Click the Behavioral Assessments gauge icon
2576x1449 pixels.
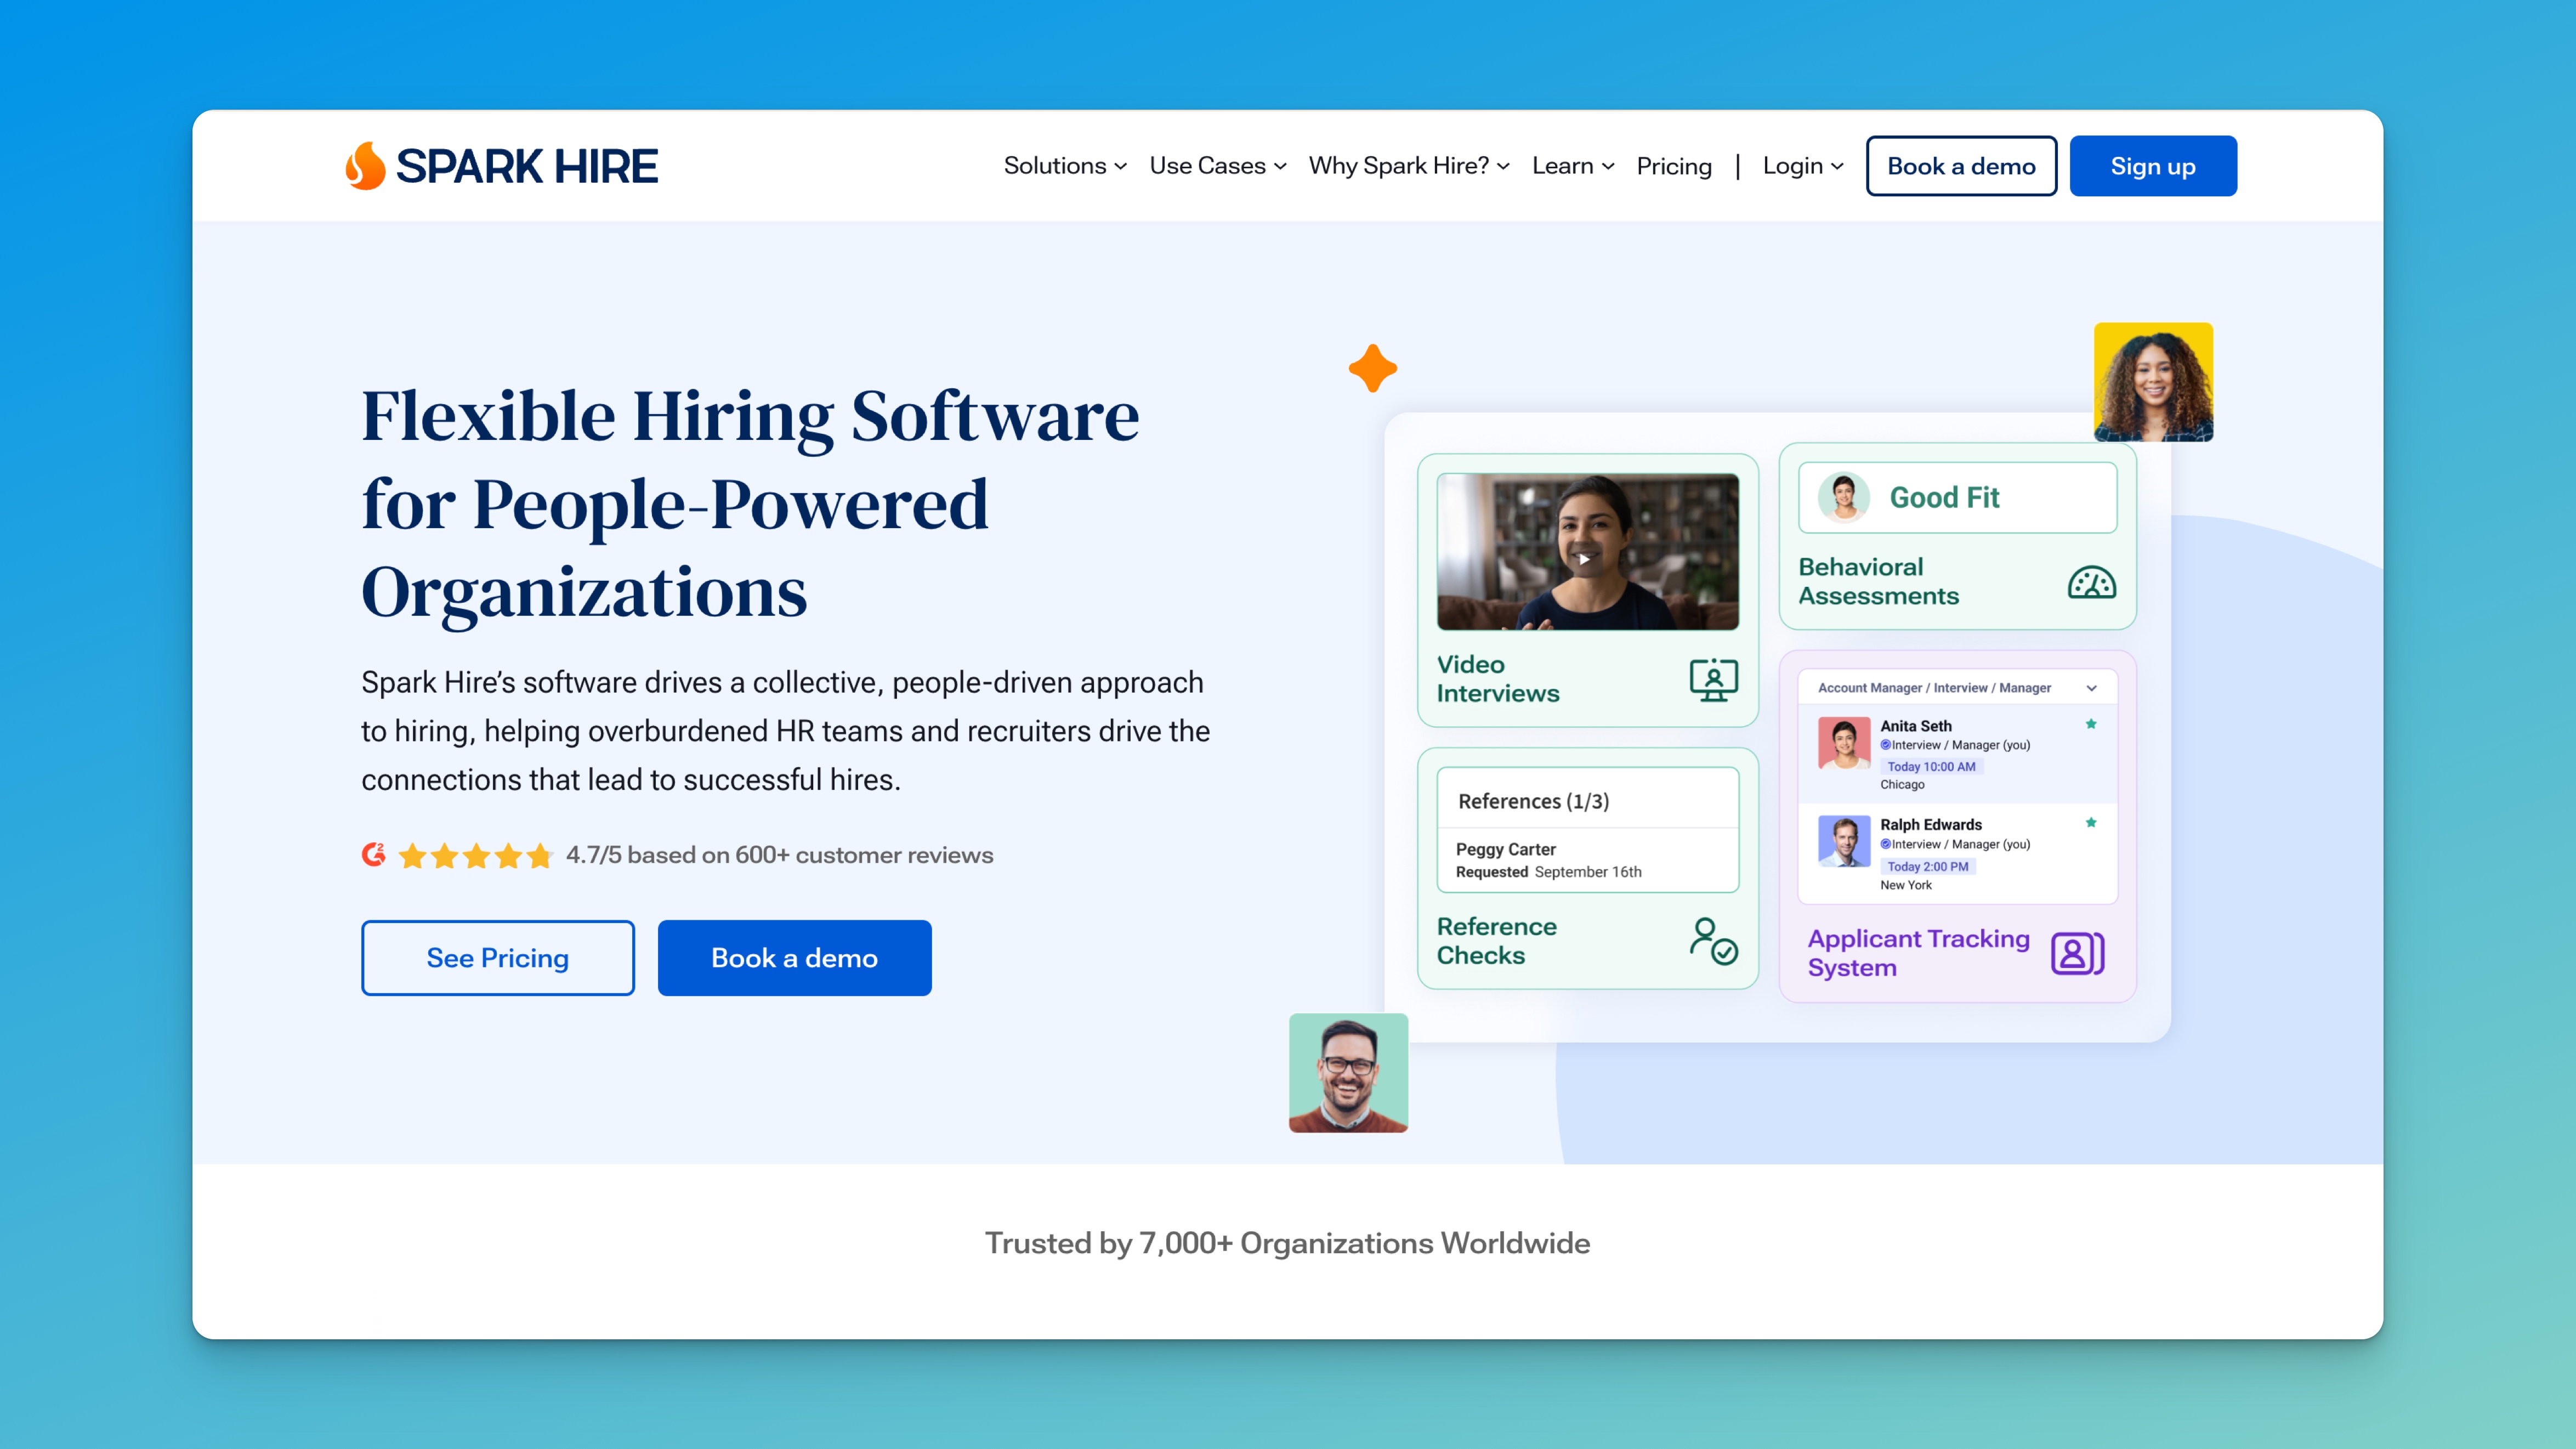(x=2091, y=582)
